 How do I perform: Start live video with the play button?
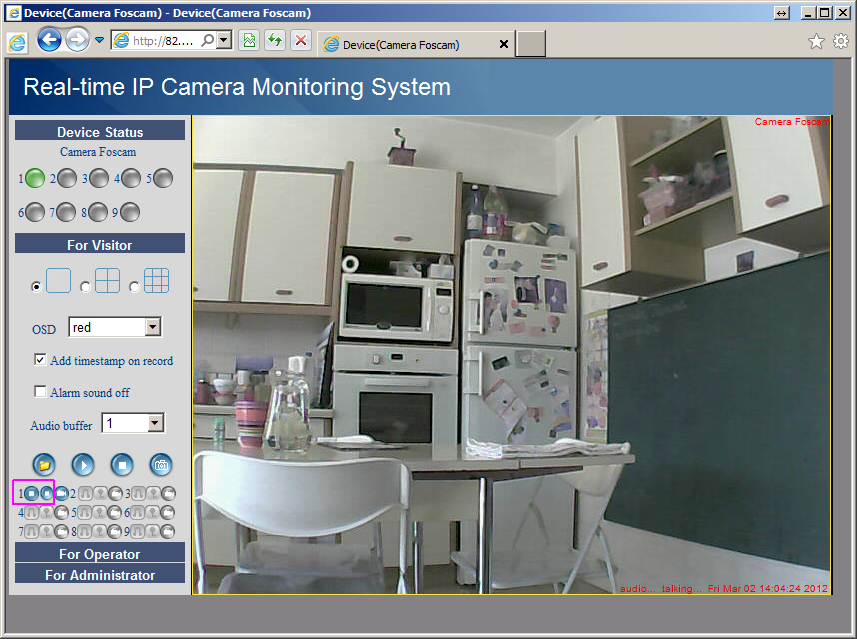(x=83, y=465)
